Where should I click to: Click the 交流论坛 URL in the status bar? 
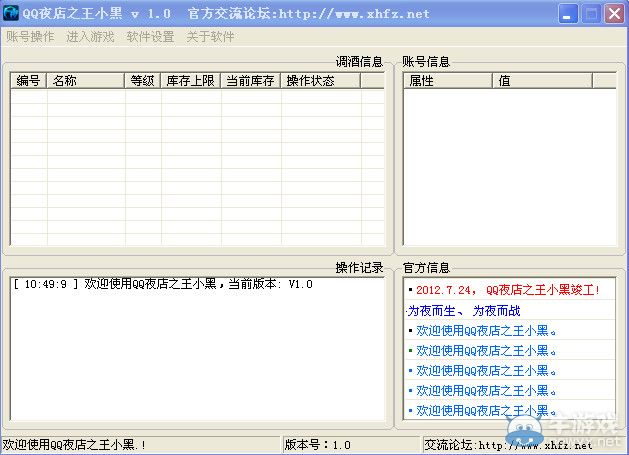pyautogui.click(x=509, y=445)
